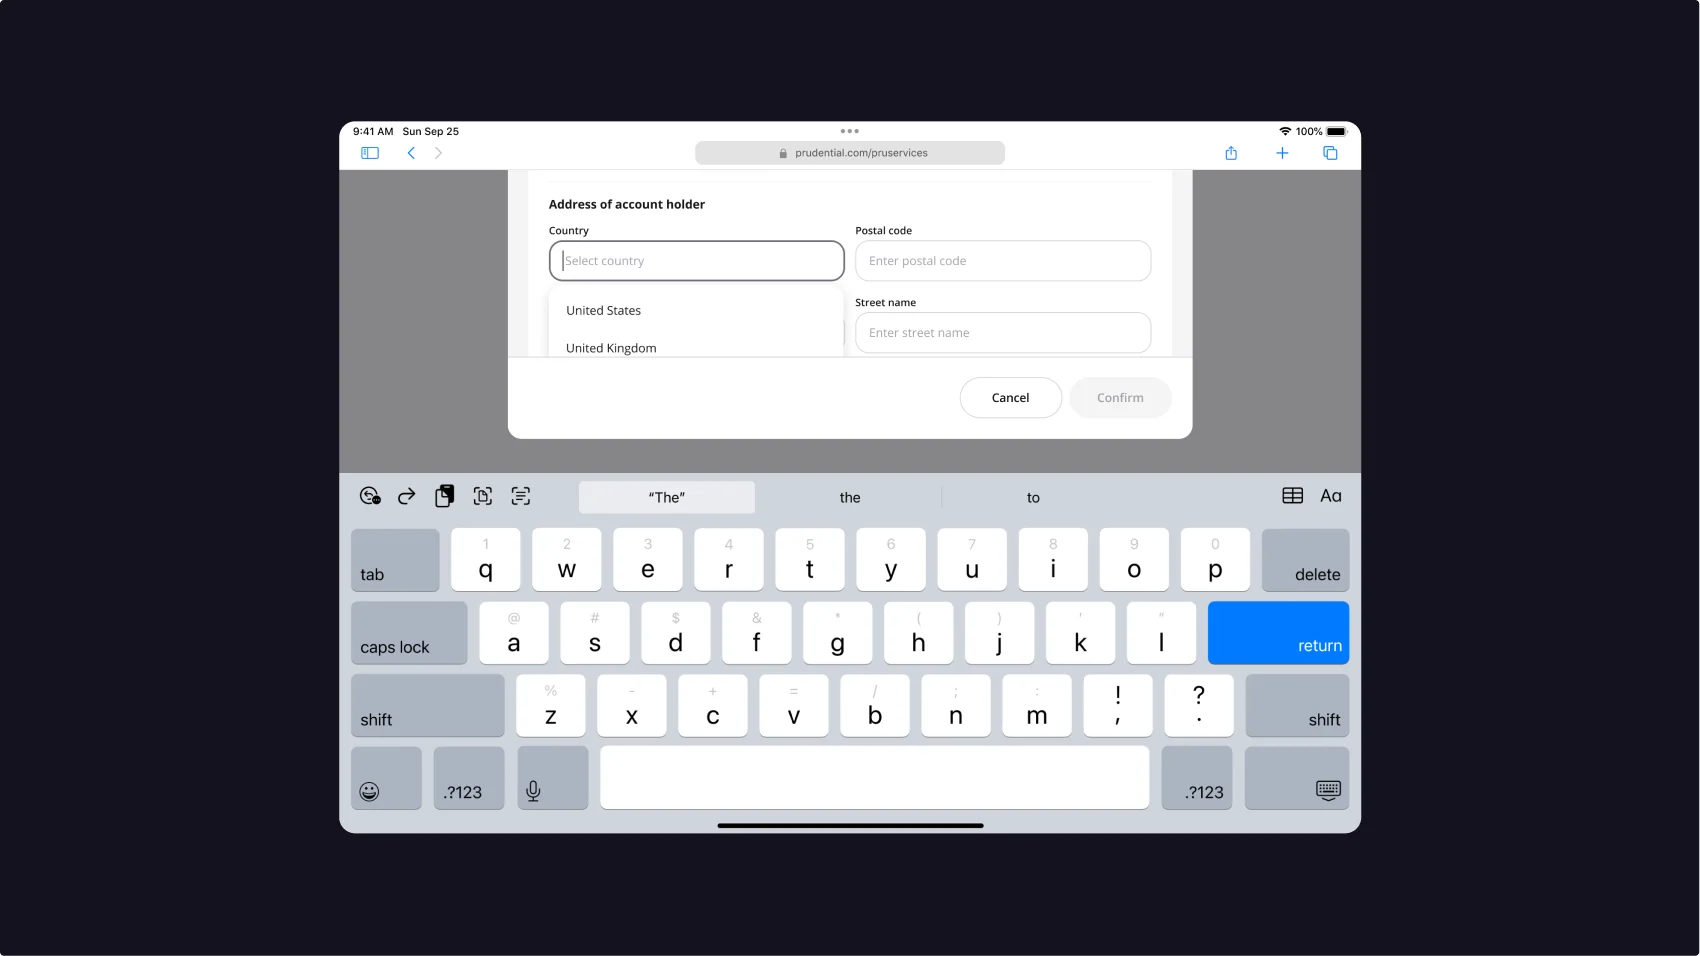Image resolution: width=1700 pixels, height=956 pixels.
Task: Tap the a key
Action: coord(514,633)
